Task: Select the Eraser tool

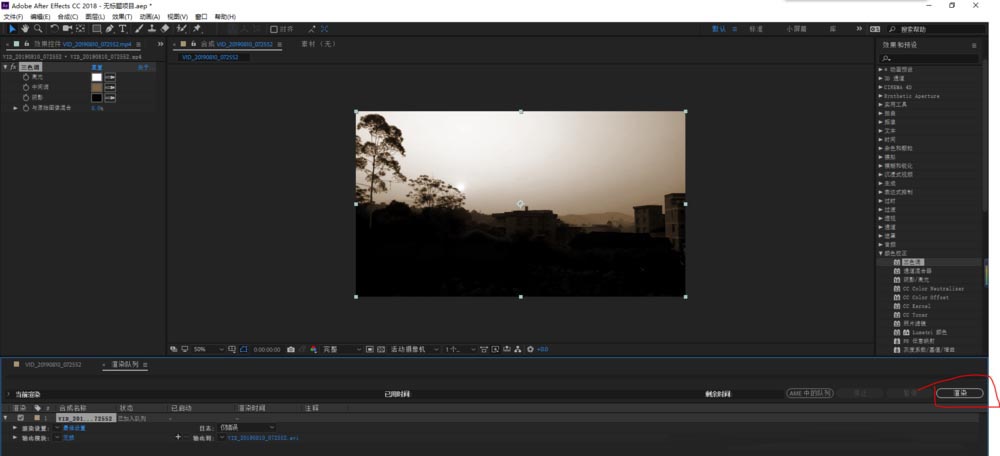Action: (165, 29)
